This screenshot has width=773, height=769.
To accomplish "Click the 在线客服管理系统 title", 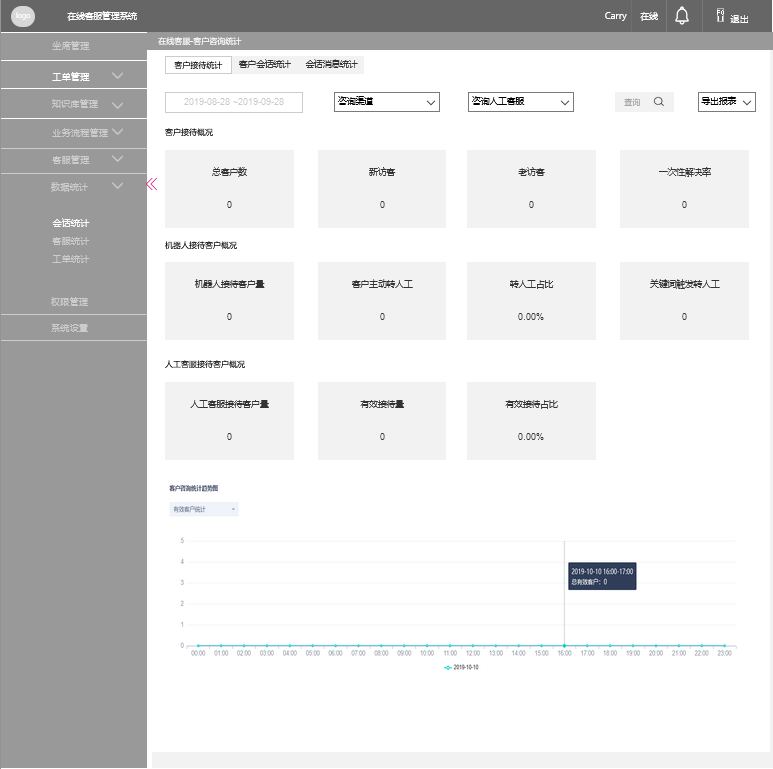I will (x=102, y=16).
